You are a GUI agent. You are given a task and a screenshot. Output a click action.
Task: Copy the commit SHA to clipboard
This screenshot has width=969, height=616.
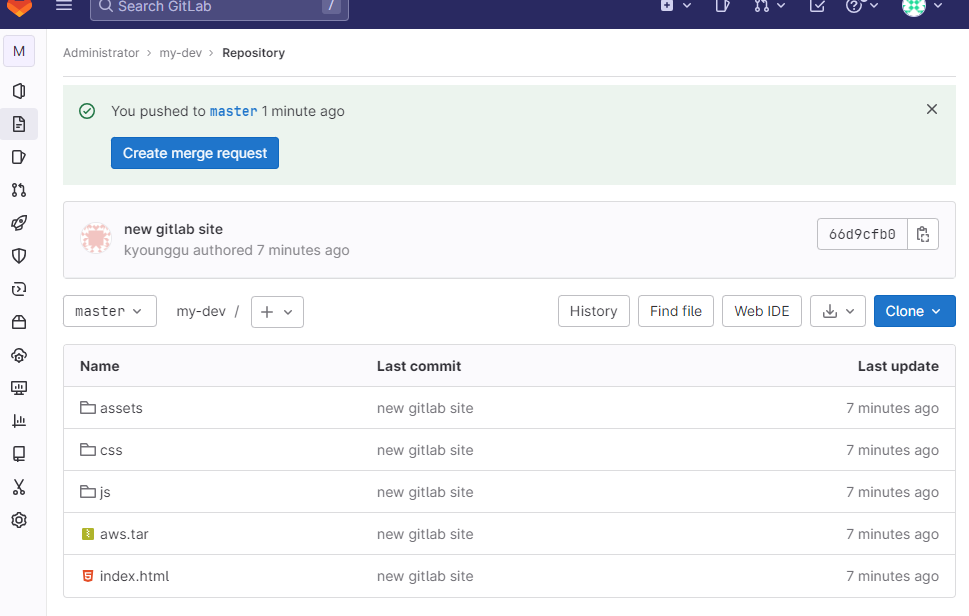point(923,234)
